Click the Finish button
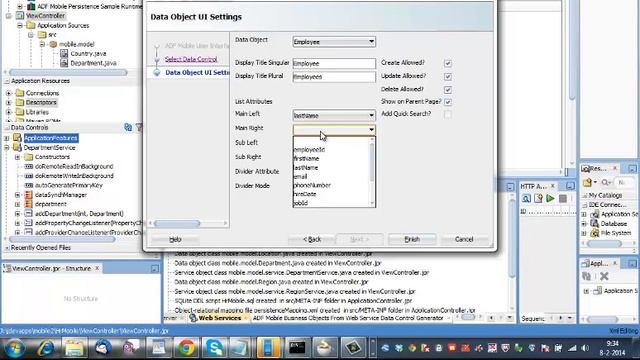 point(412,240)
